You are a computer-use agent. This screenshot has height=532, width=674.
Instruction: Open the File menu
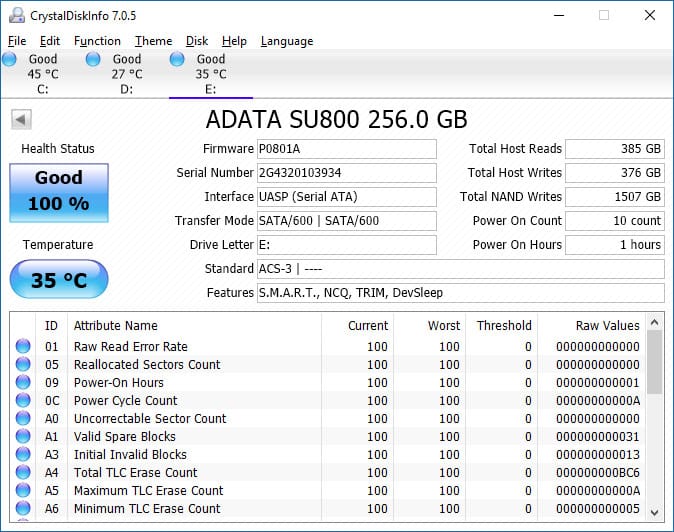[x=17, y=41]
